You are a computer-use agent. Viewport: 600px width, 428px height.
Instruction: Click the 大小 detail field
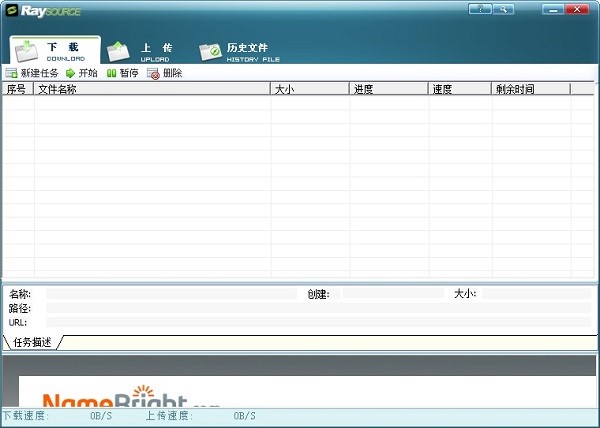click(x=536, y=293)
